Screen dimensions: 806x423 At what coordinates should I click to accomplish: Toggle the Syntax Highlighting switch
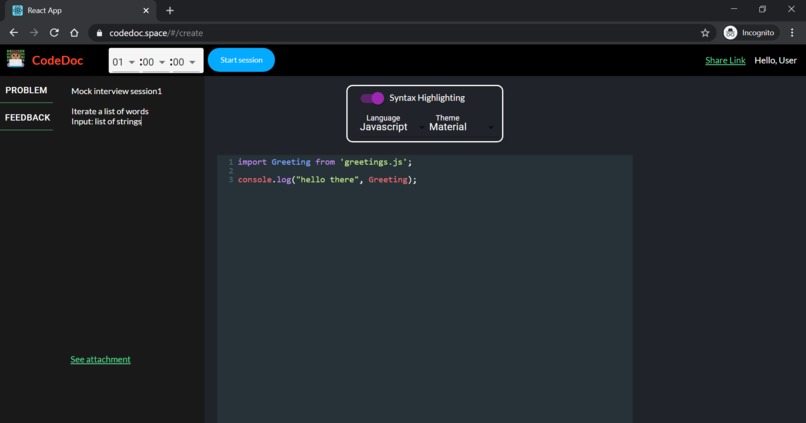pos(372,98)
